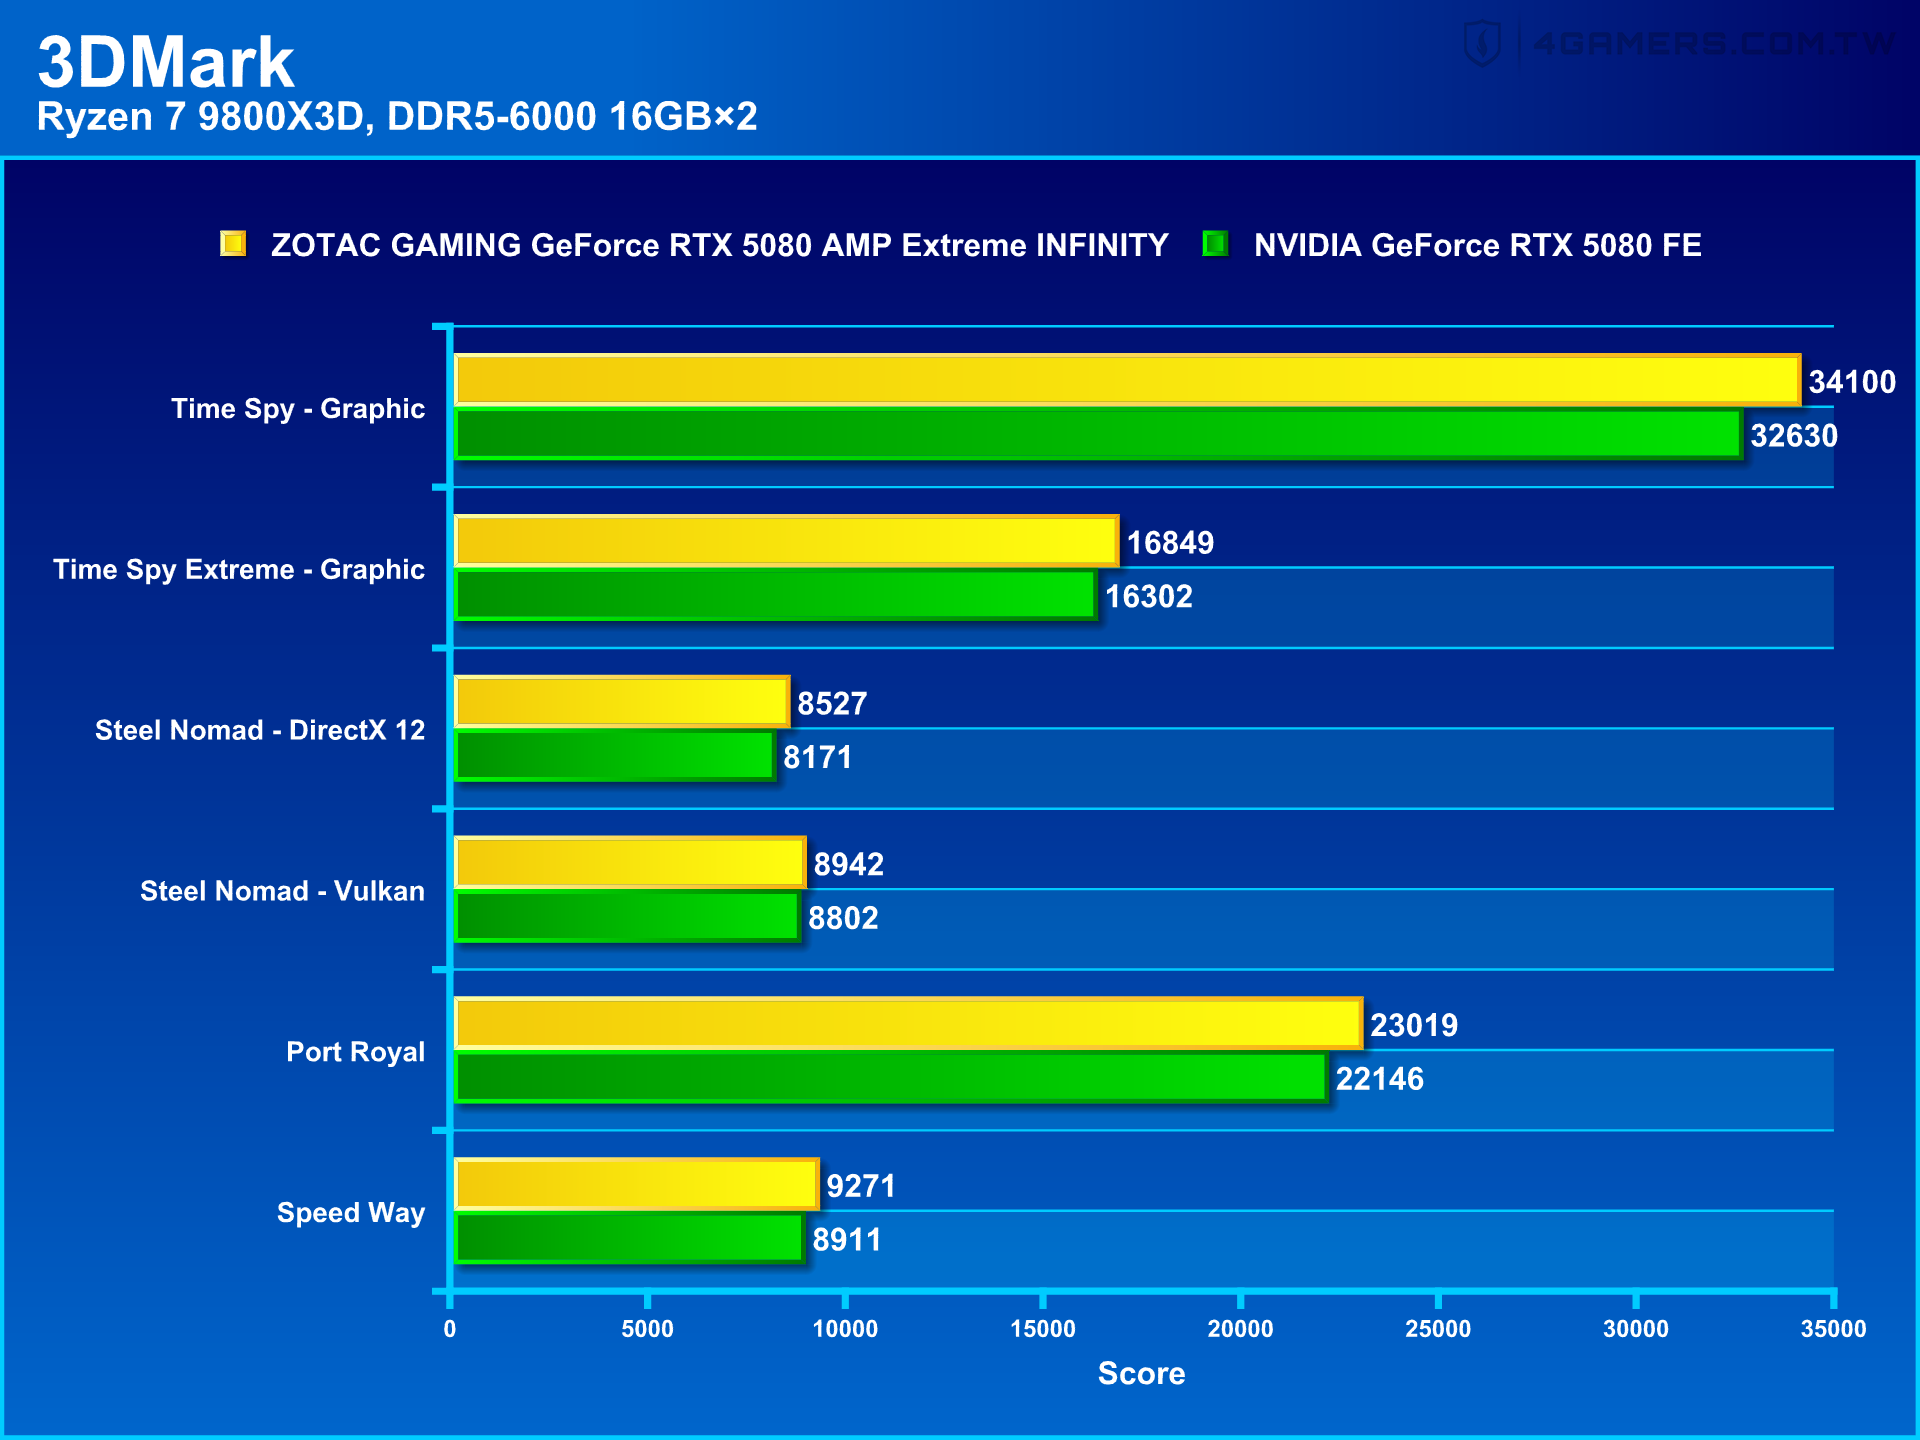1920x1440 pixels.
Task: Click the Time Spy Extreme - Graphic label
Action: point(239,570)
